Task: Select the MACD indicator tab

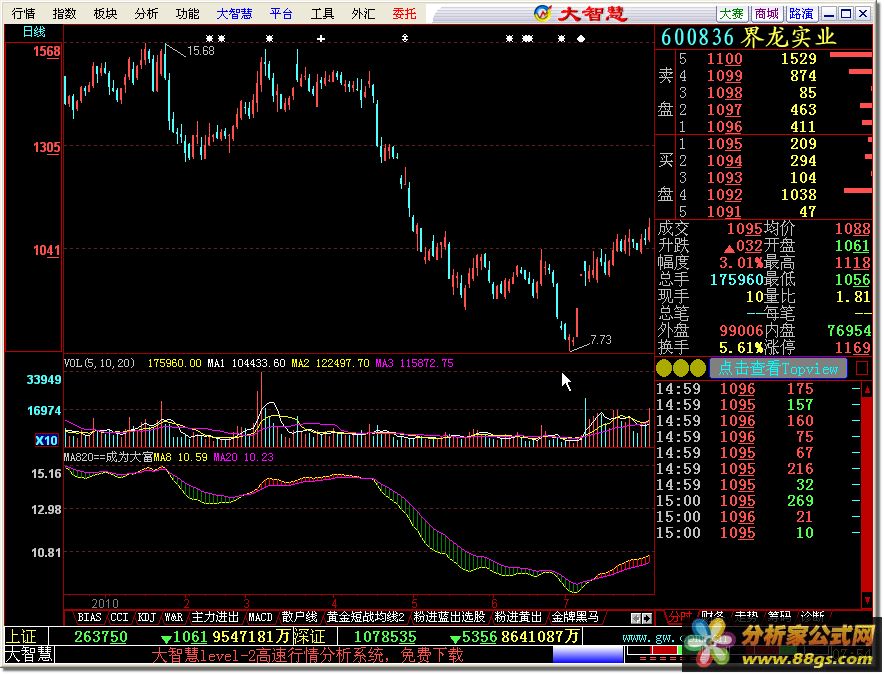Action: [260, 617]
